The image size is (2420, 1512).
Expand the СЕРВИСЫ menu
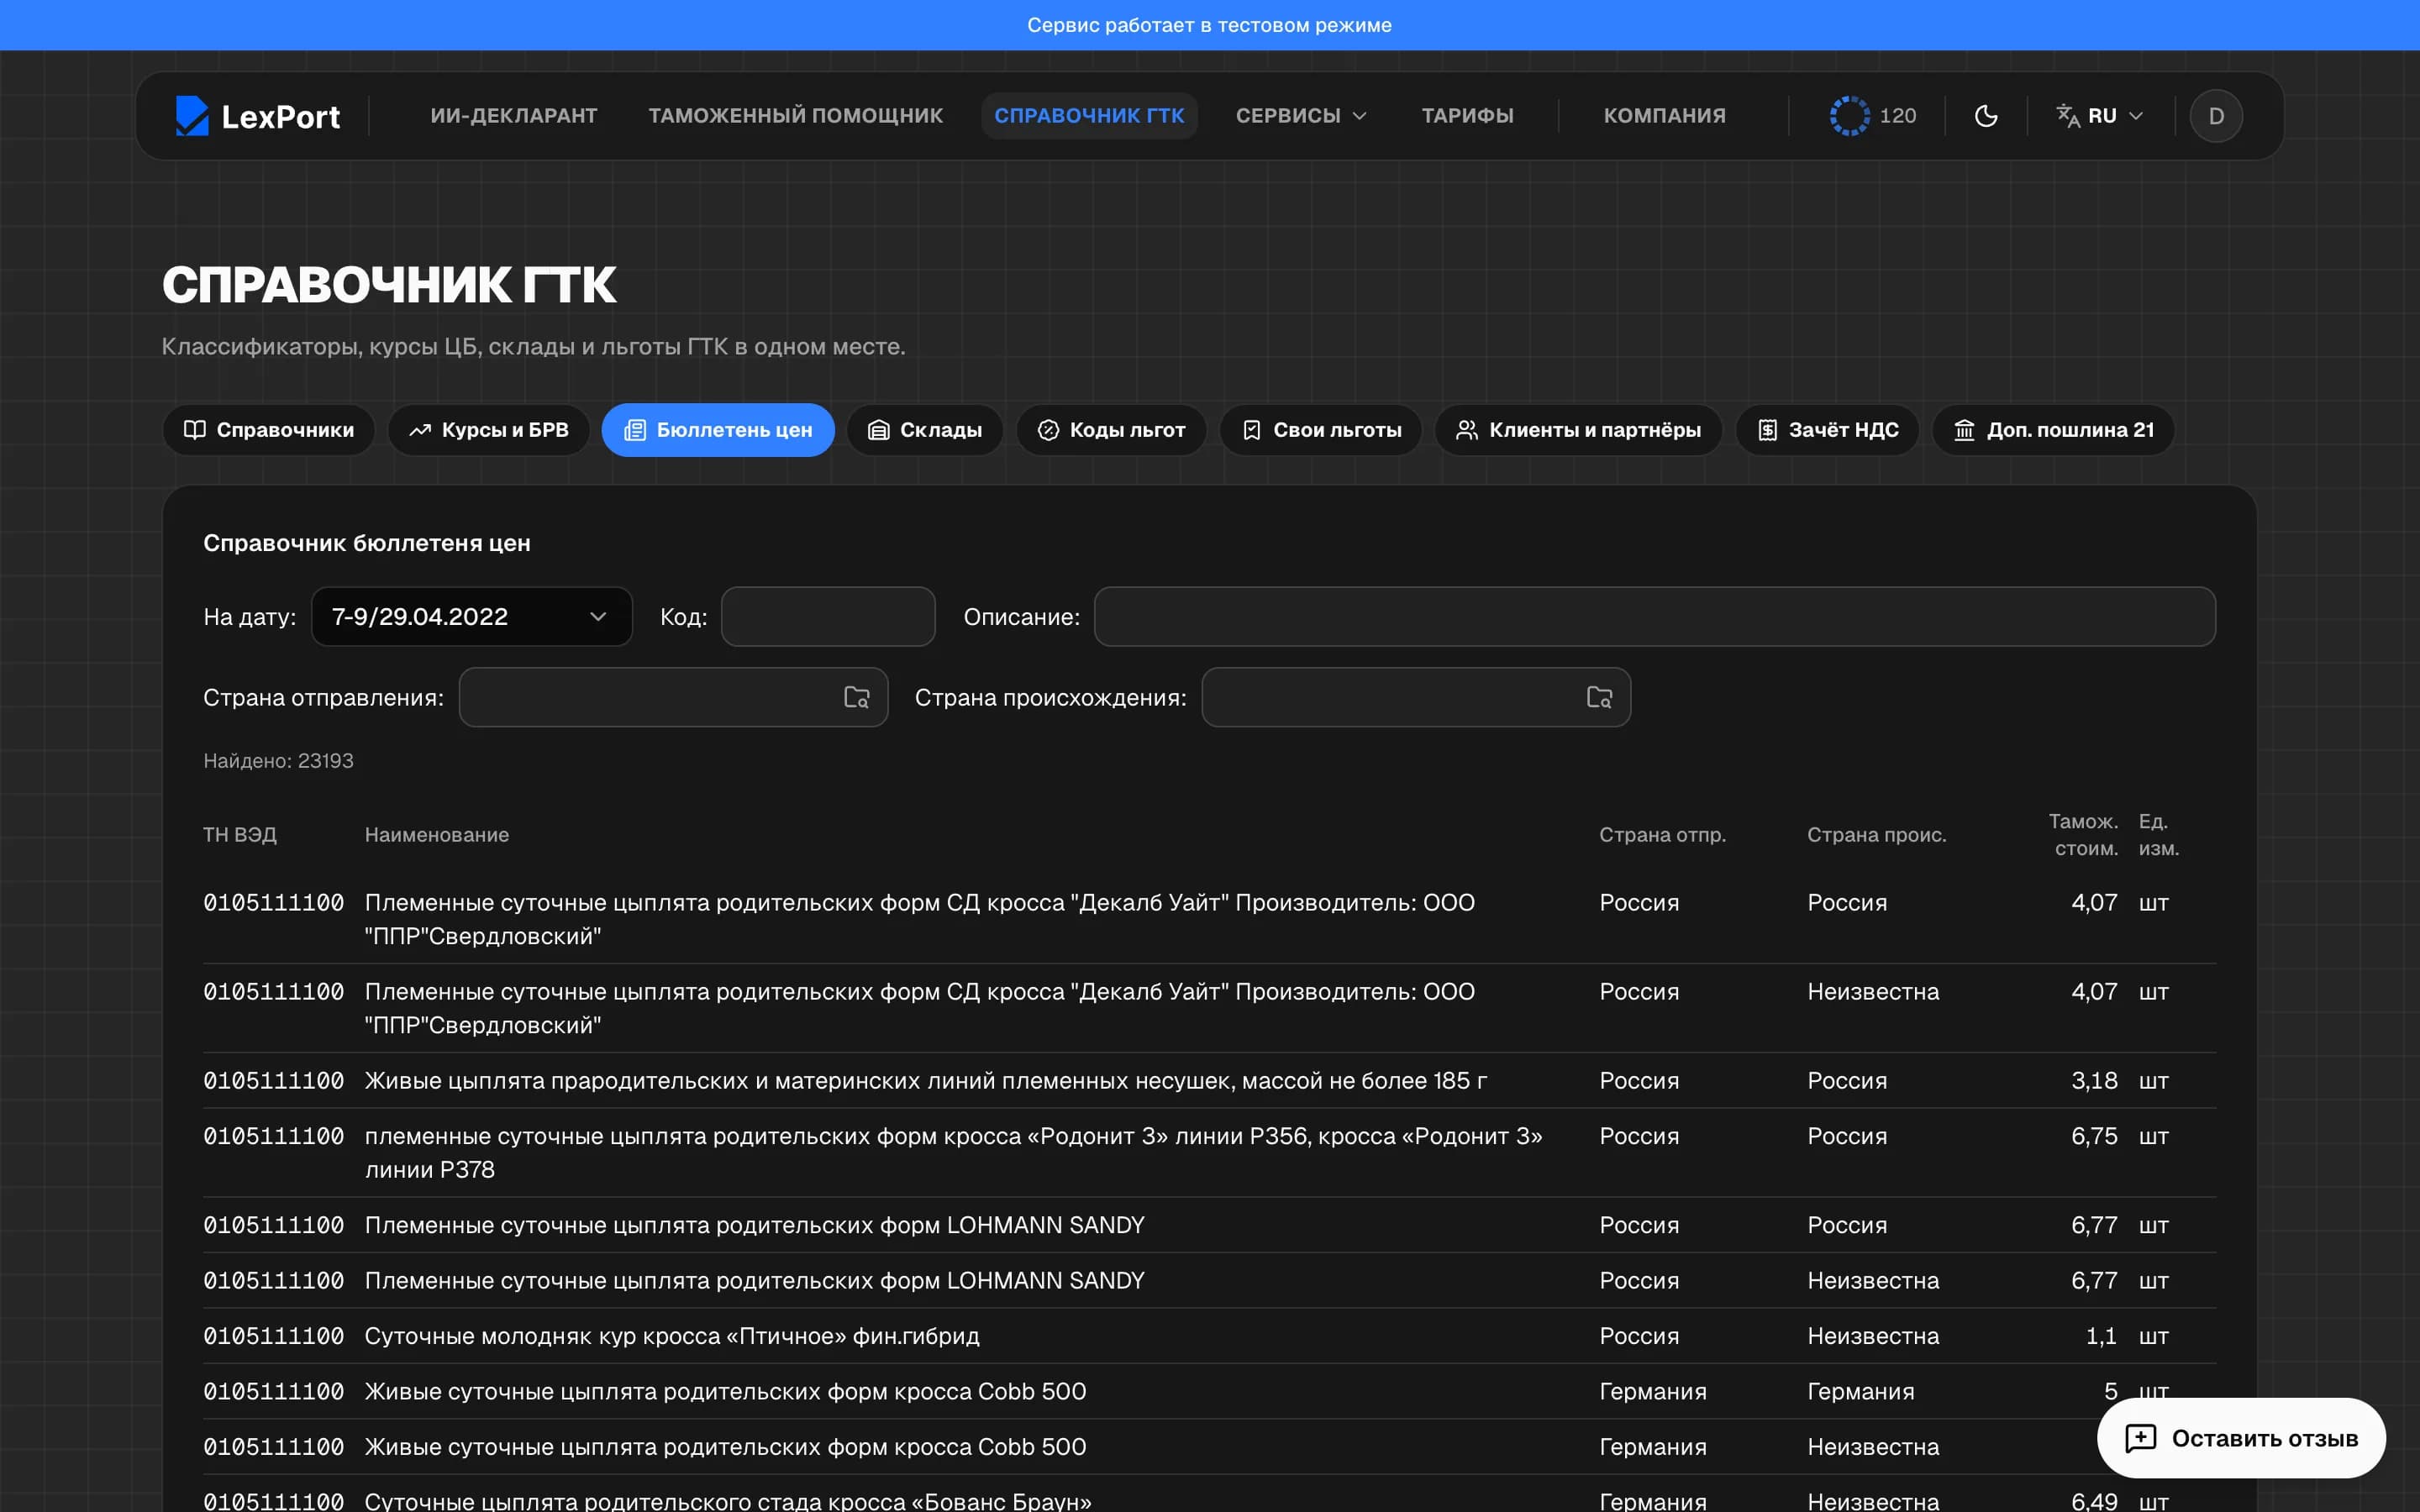point(1300,116)
